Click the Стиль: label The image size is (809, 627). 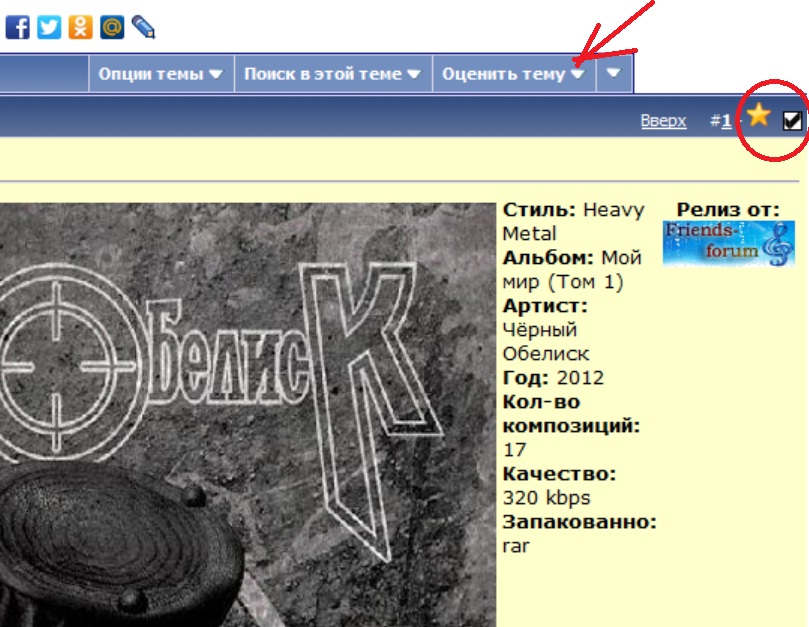(539, 210)
